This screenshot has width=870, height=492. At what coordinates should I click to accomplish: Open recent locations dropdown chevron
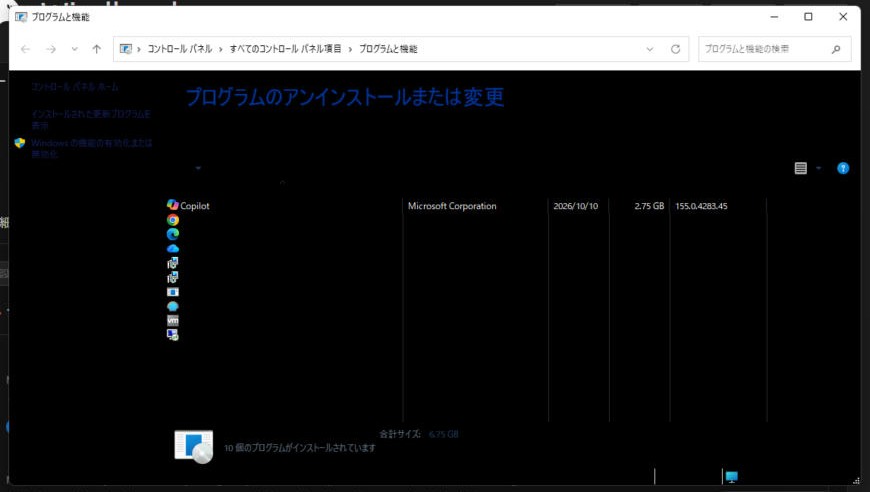click(x=74, y=49)
